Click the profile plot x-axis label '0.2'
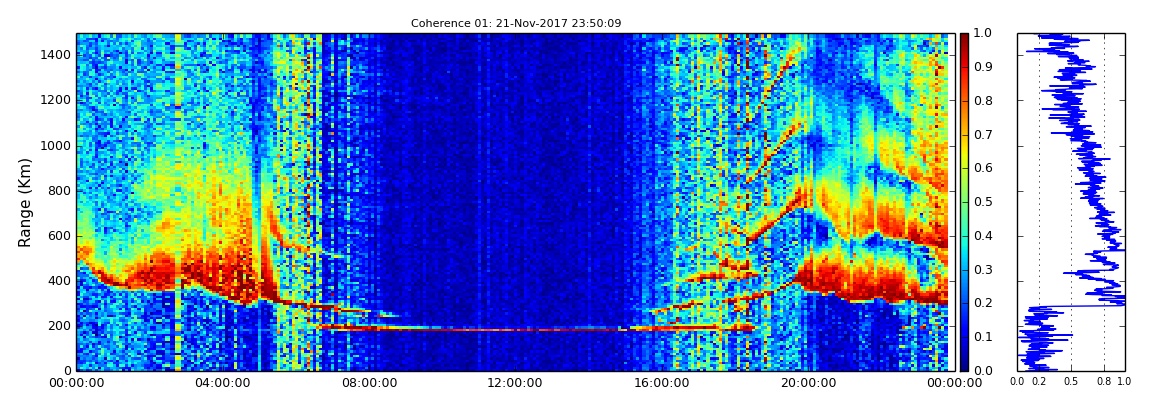Screen dimensions: 1150x407 pos(1039,382)
